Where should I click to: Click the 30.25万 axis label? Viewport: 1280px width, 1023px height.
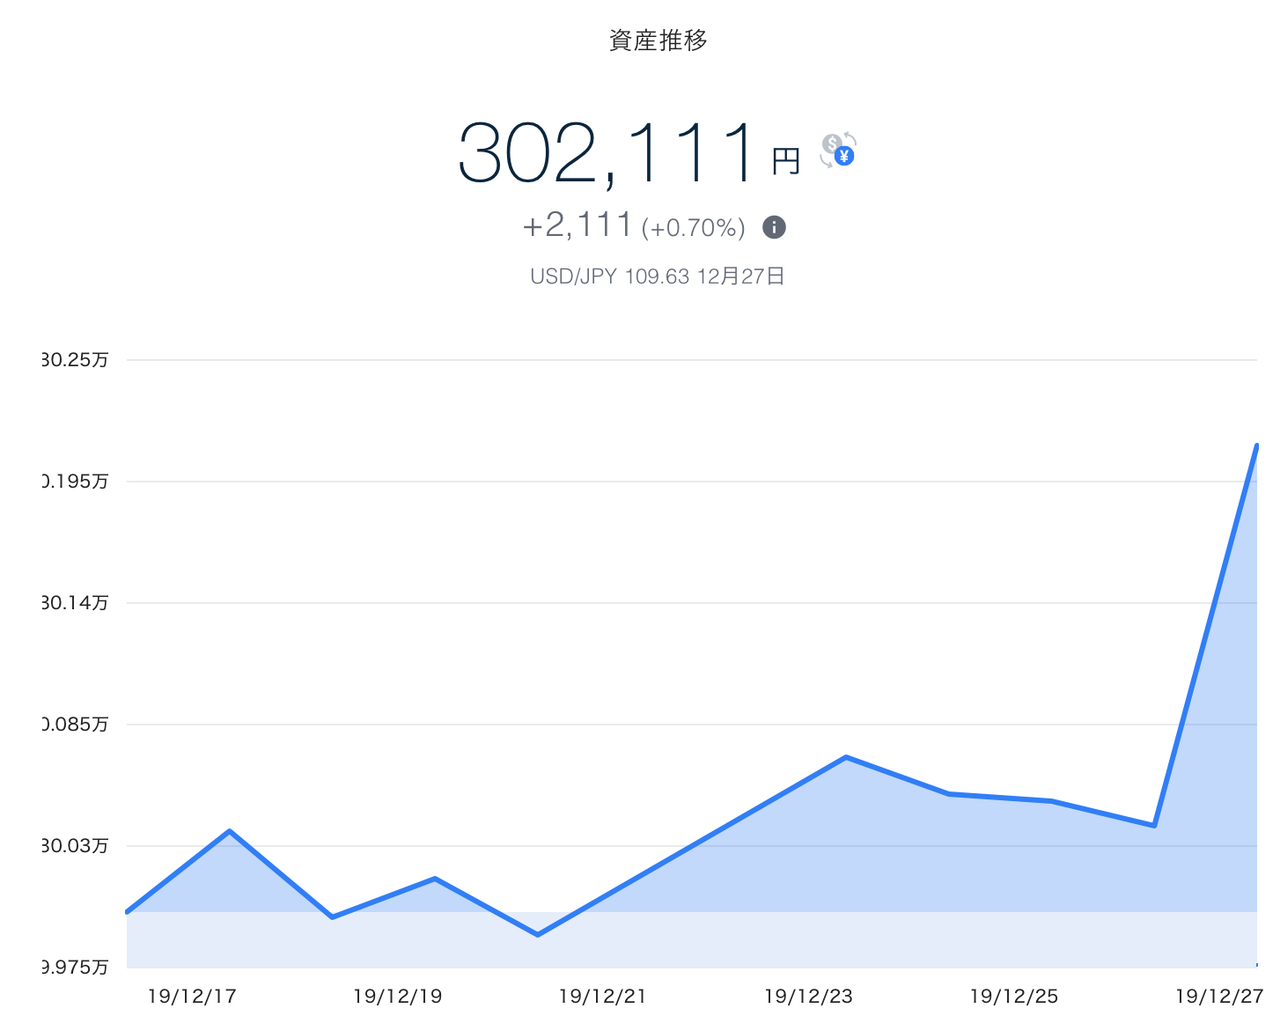click(75, 360)
